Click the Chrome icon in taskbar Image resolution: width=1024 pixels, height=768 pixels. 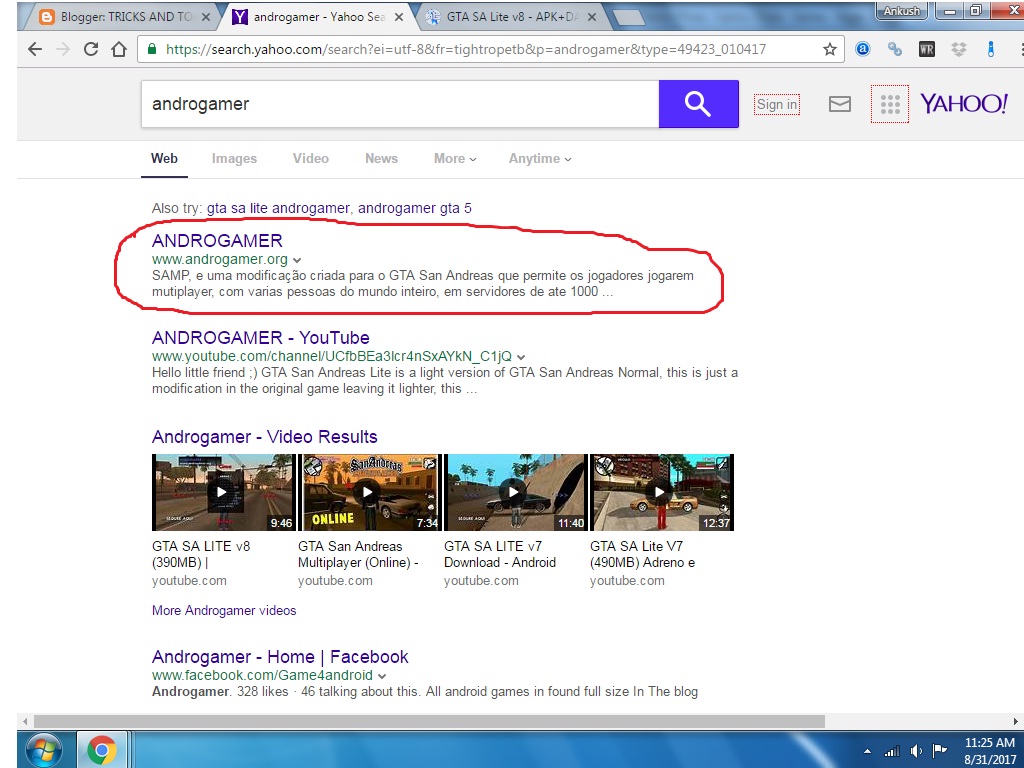click(x=102, y=750)
